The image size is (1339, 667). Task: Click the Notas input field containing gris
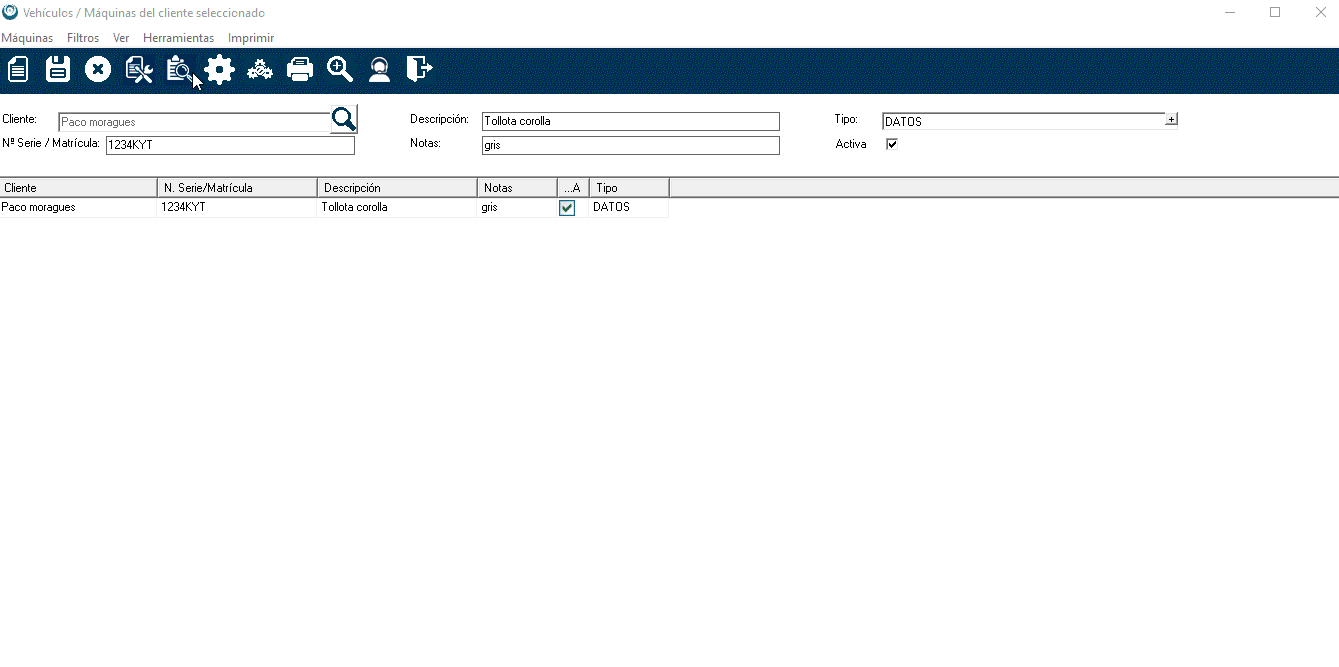click(630, 145)
